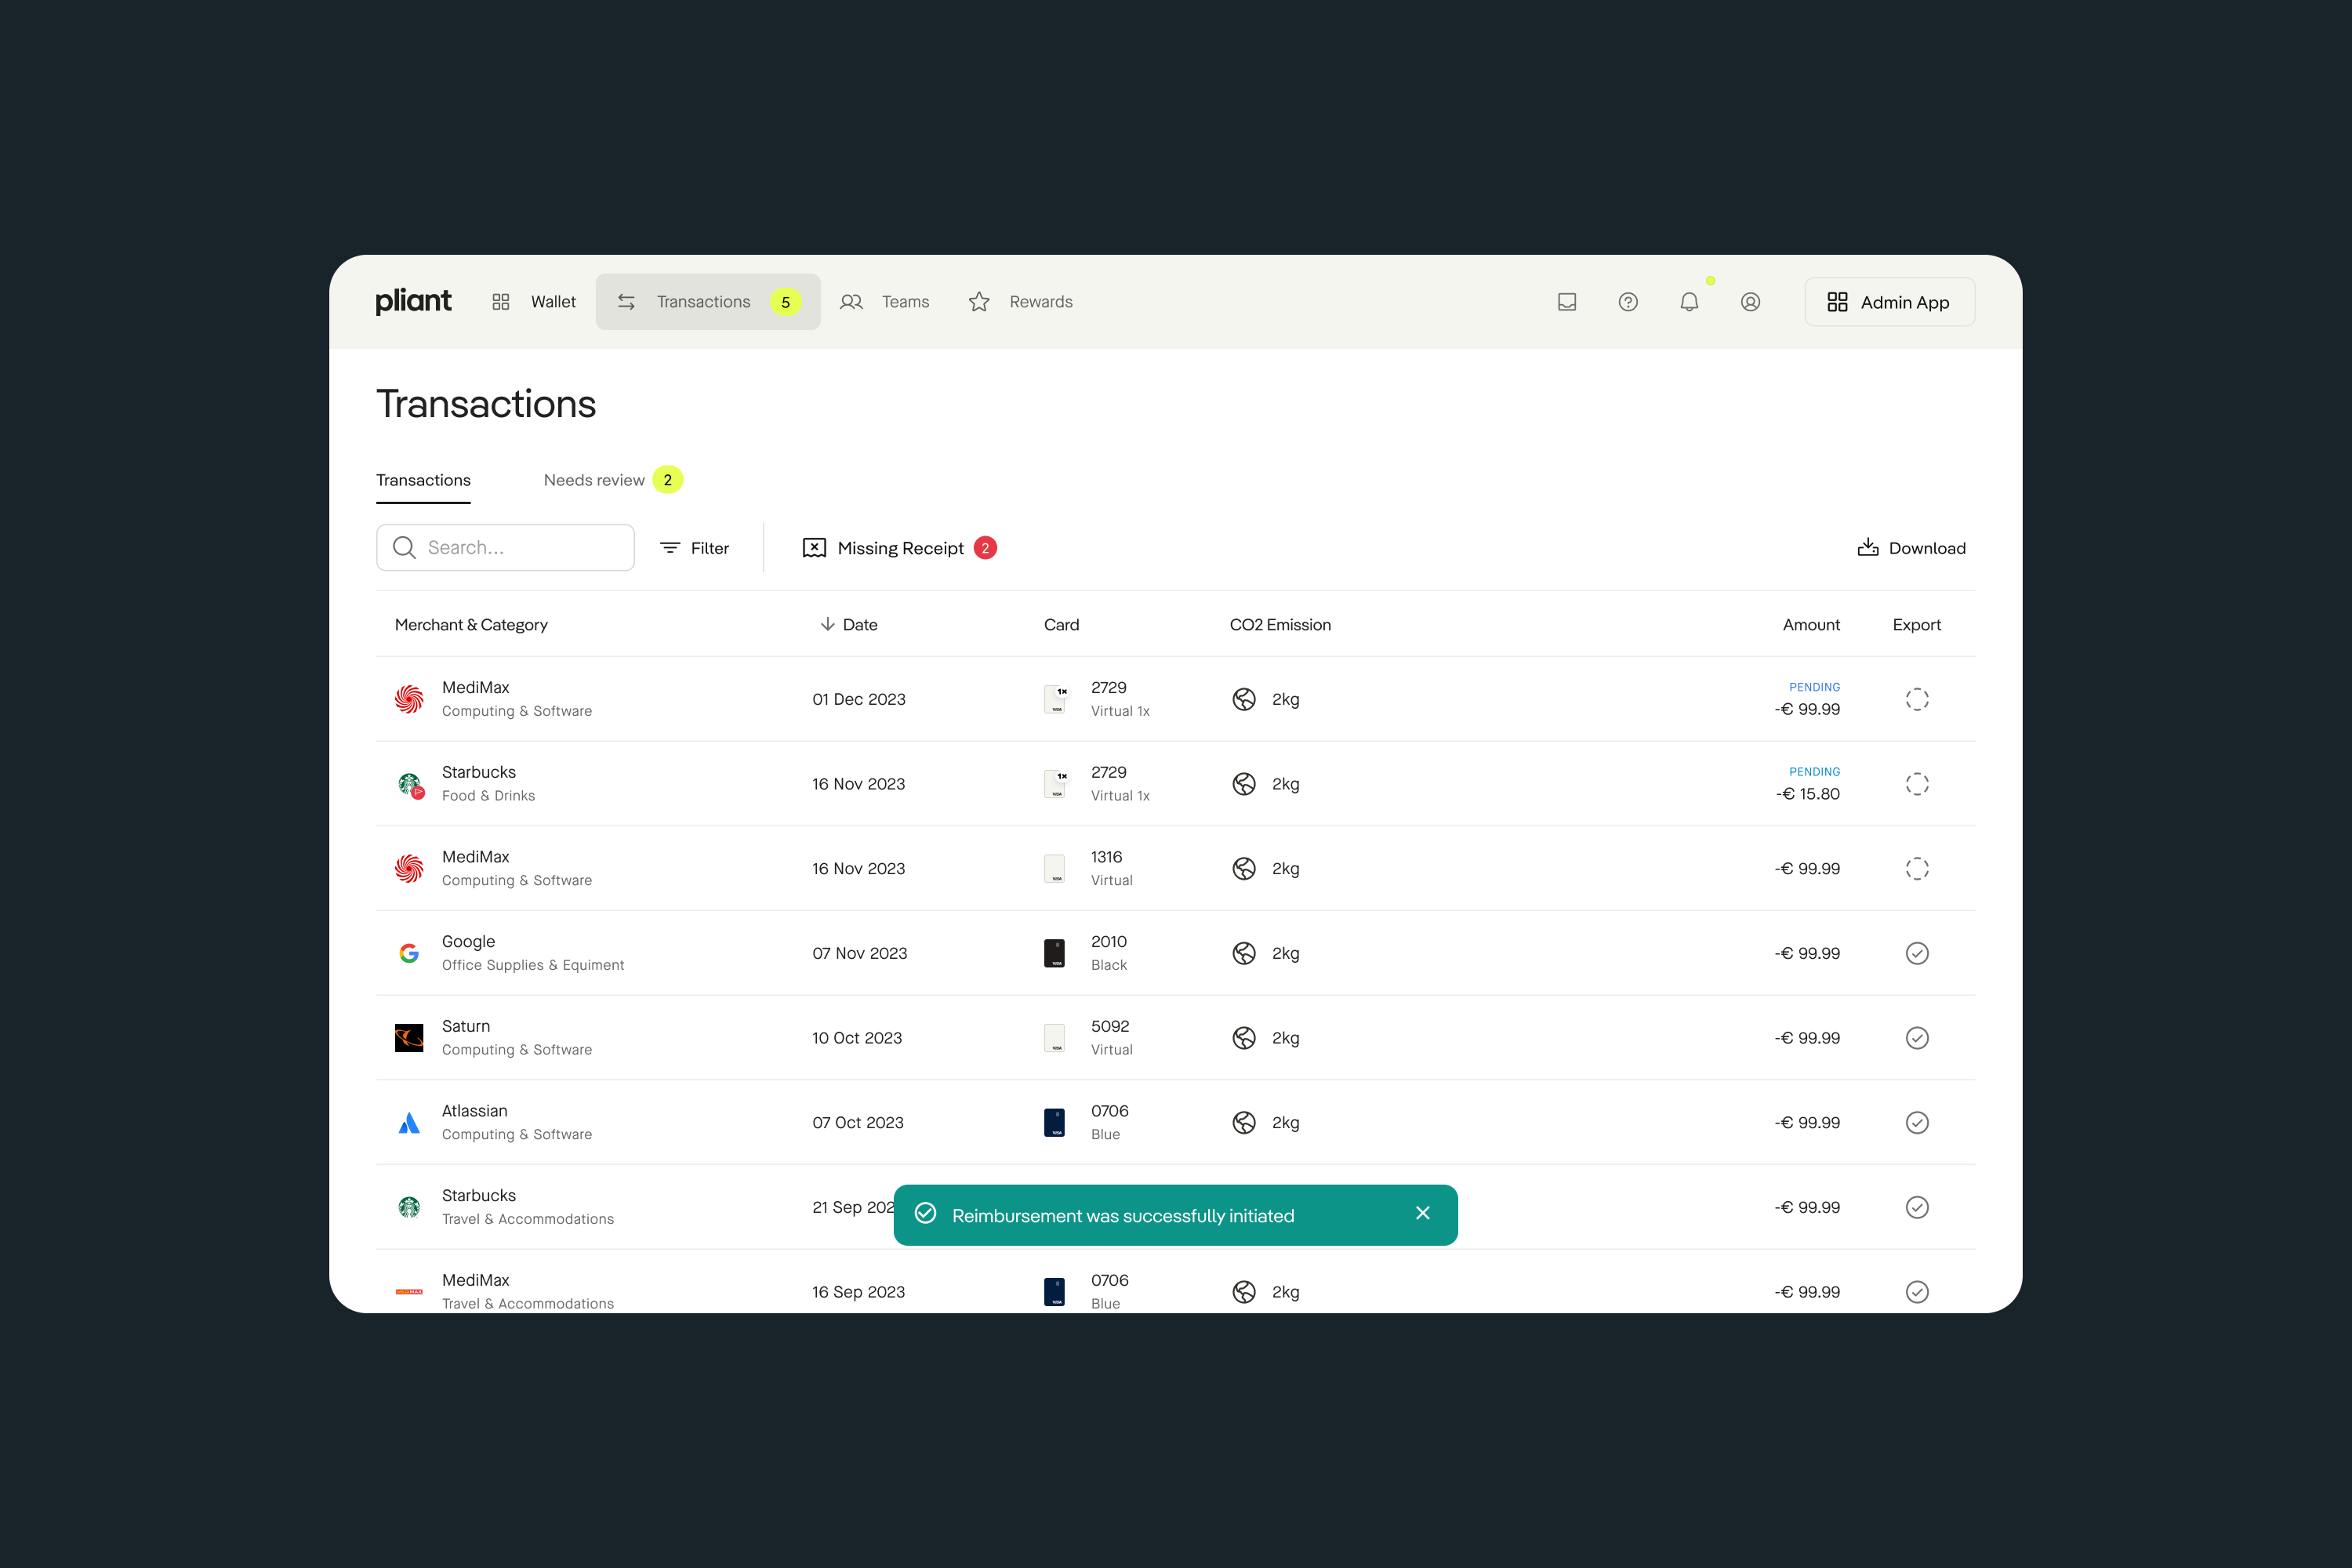
Task: Click the Starbucks logo in 16 Nov row
Action: (409, 784)
